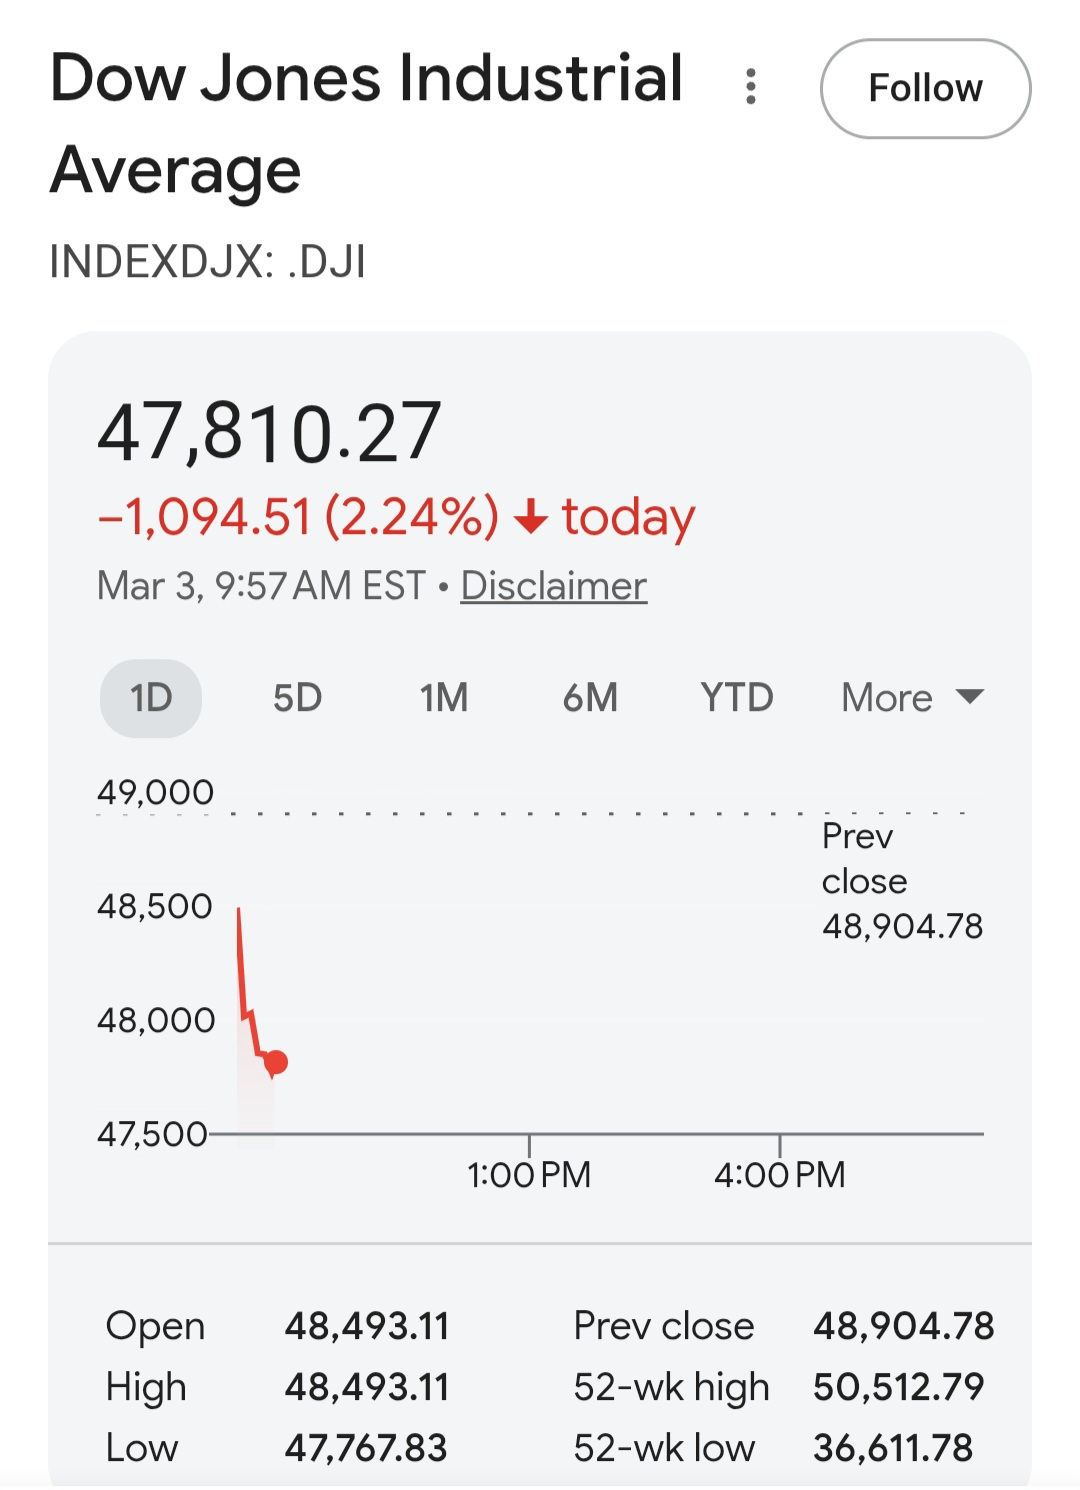Open the three-dot more options menu
Screen dimensions: 1080x1490
click(751, 87)
